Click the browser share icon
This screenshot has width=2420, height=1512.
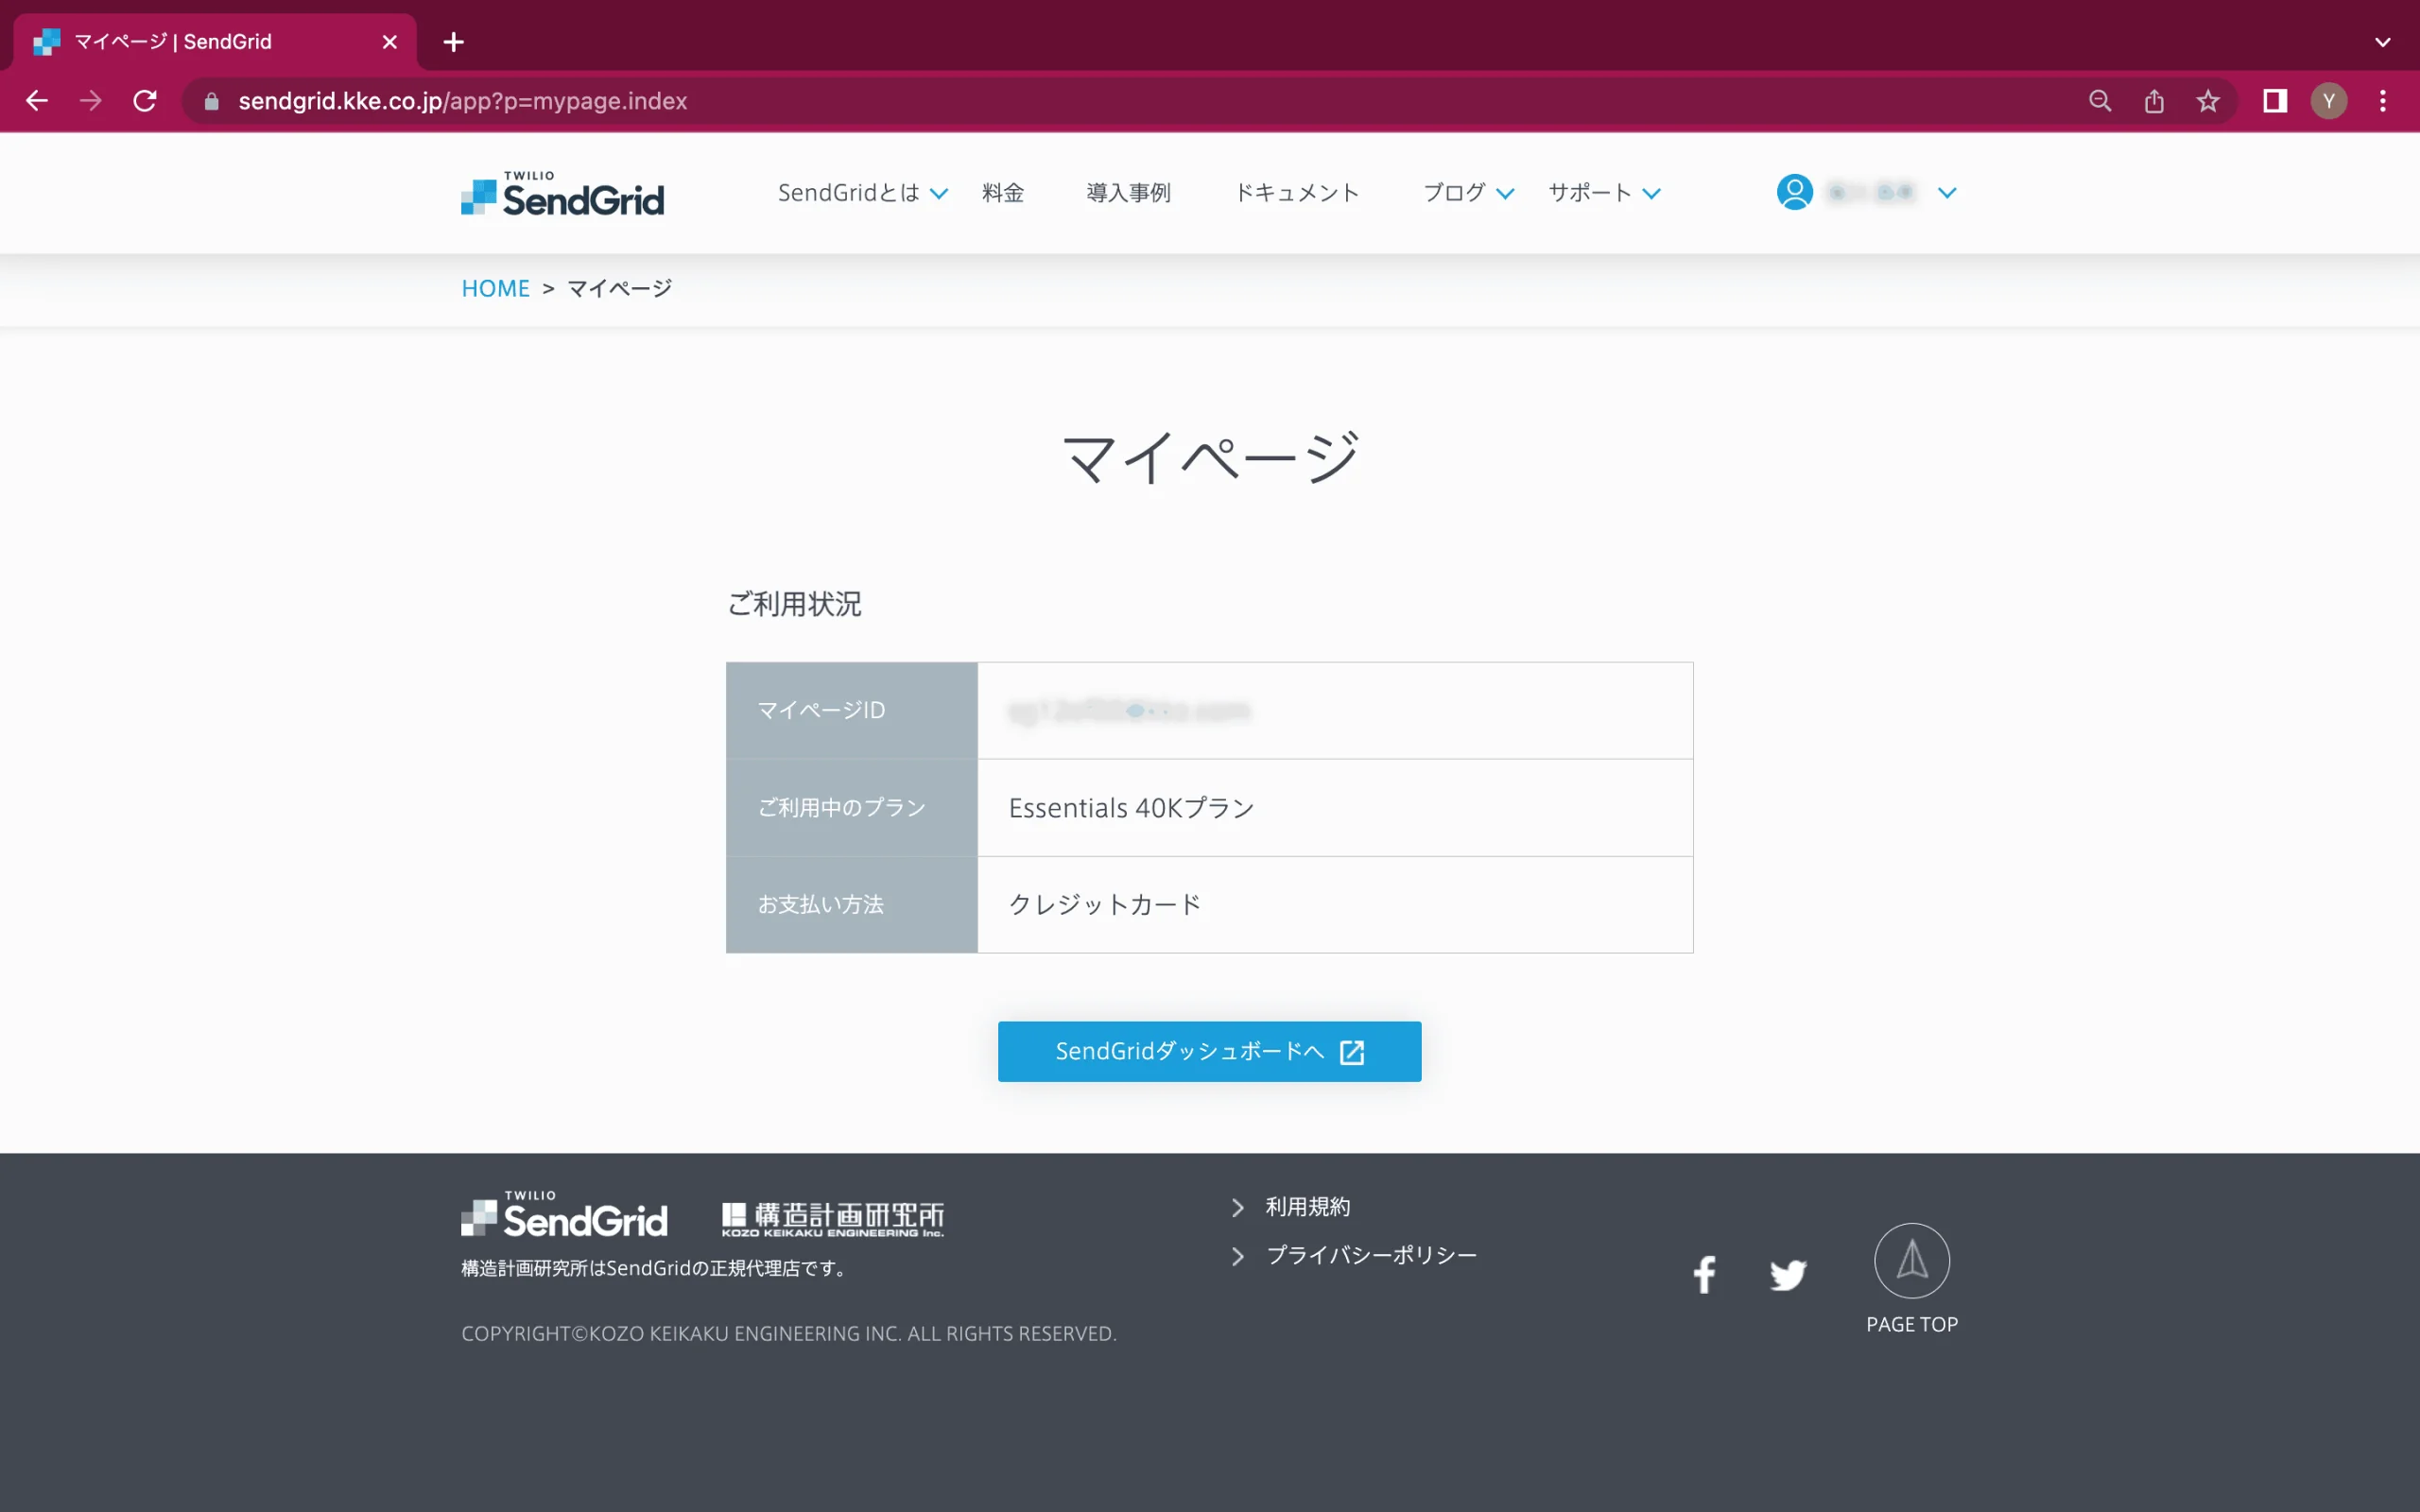2154,101
